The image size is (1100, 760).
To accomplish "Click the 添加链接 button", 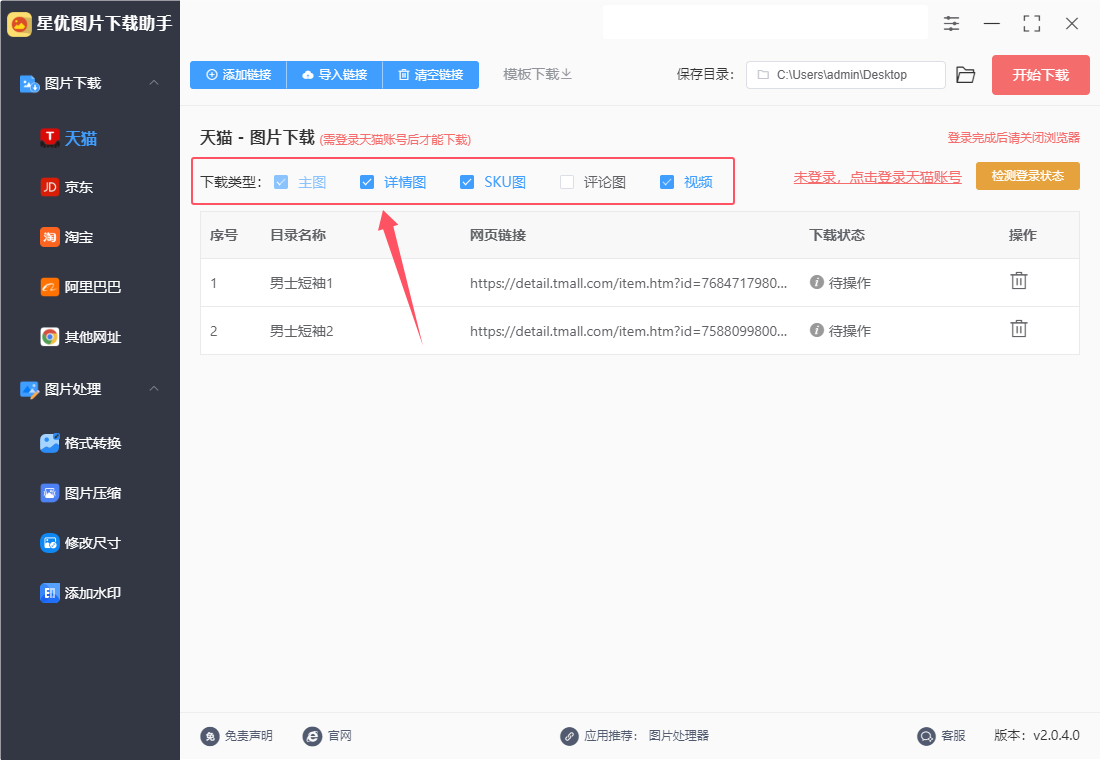I will coord(239,75).
